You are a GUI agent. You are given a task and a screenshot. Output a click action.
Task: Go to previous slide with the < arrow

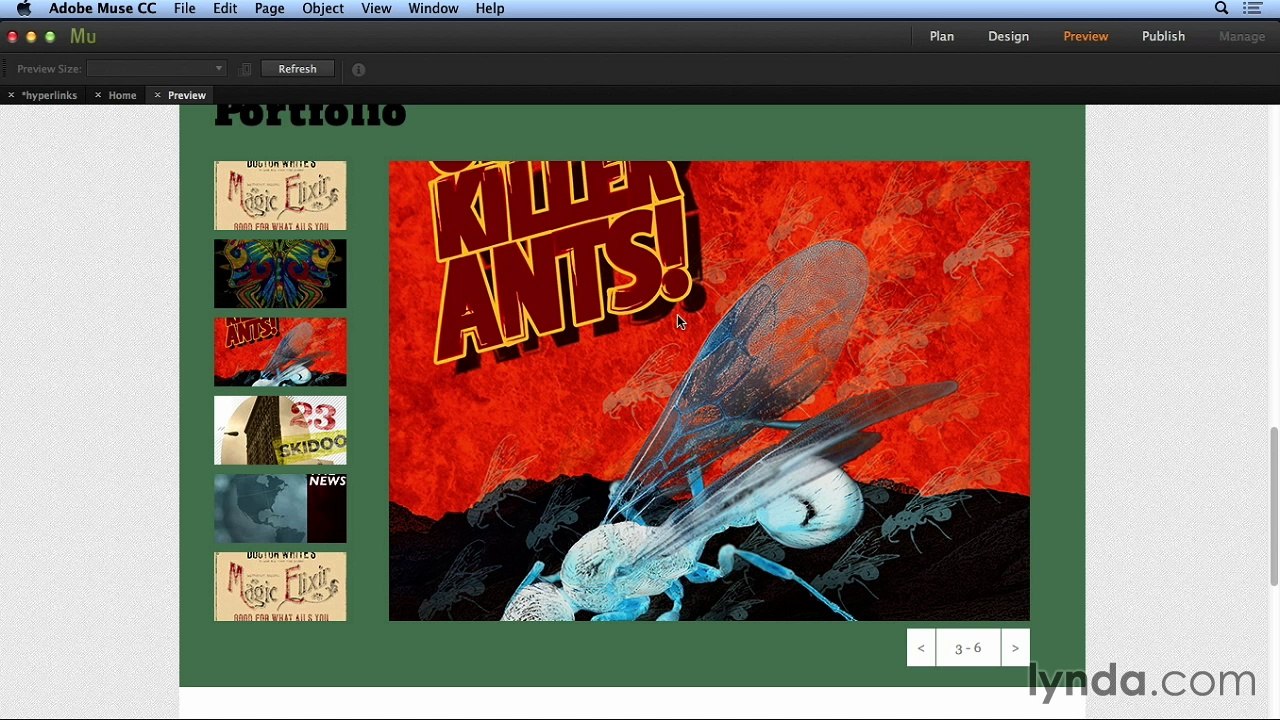coord(921,648)
